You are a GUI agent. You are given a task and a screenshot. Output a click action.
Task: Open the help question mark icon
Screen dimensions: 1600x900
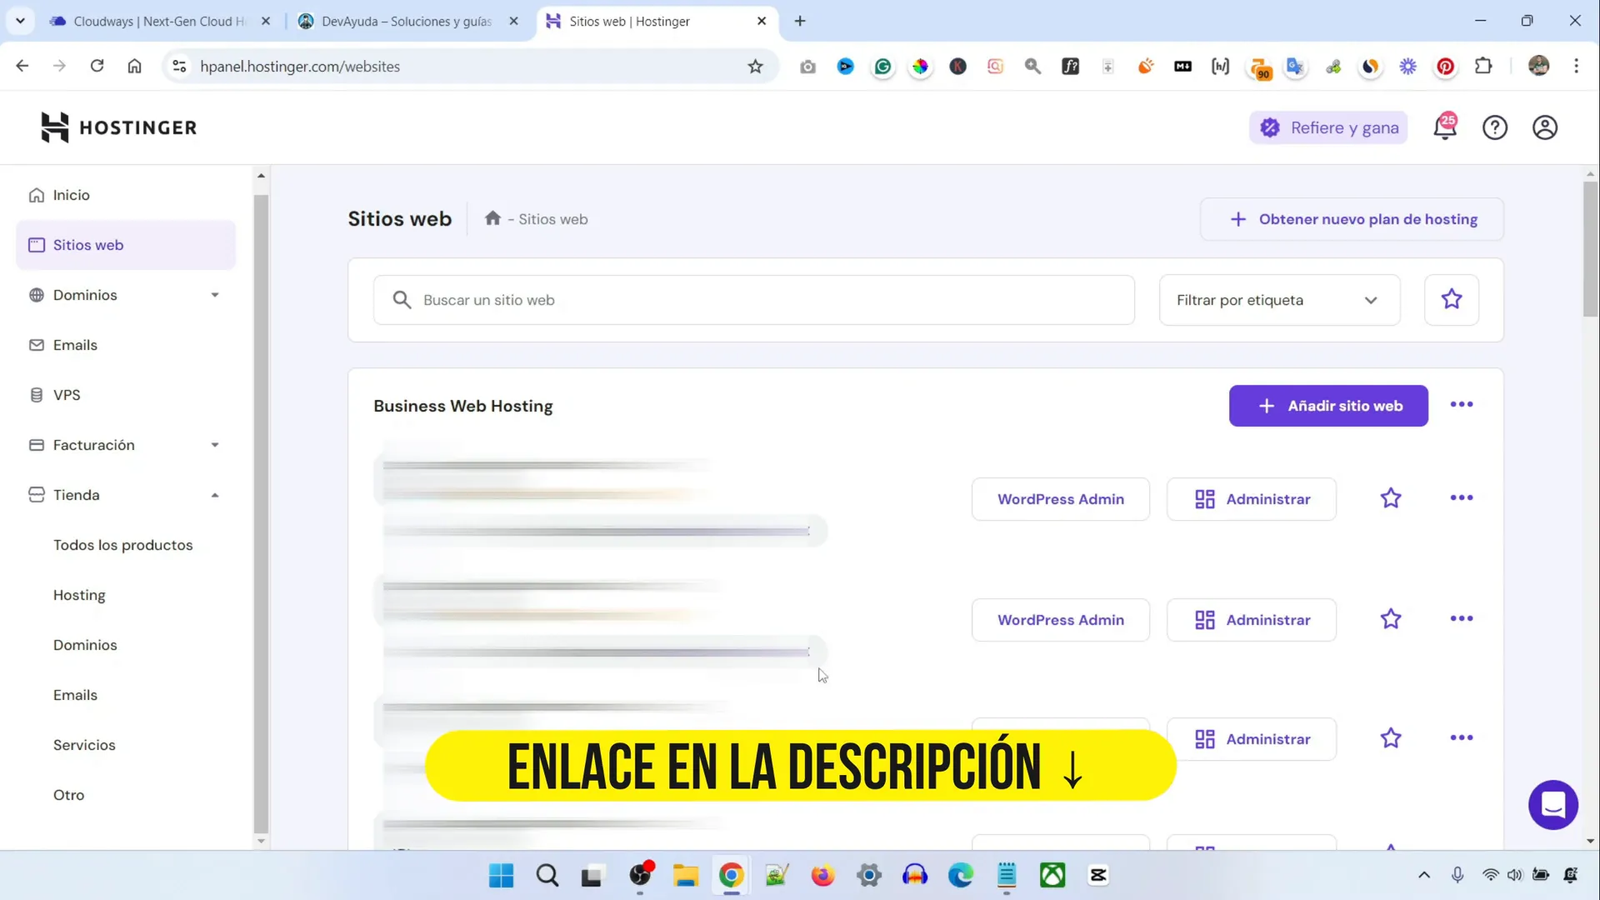click(x=1495, y=127)
